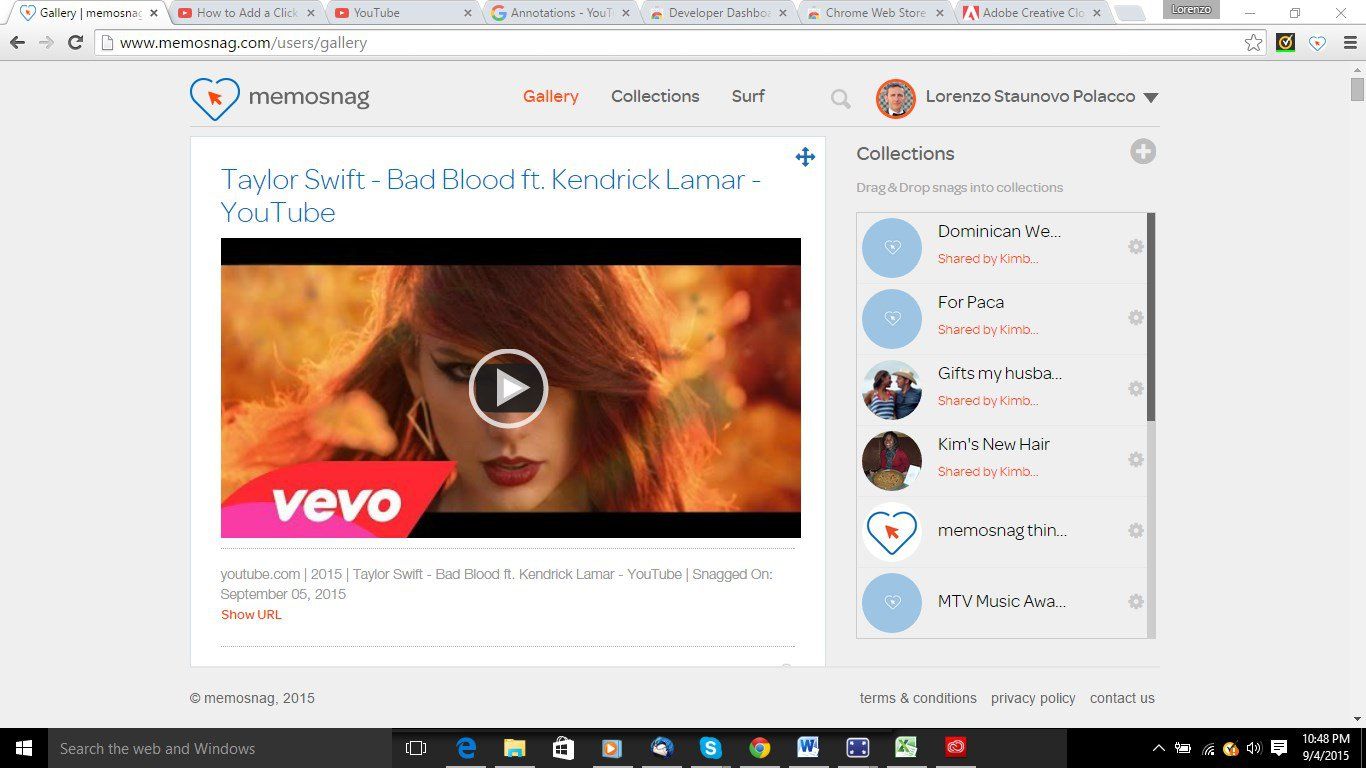Close the Gallery | memosnag browser tab

pyautogui.click(x=153, y=13)
